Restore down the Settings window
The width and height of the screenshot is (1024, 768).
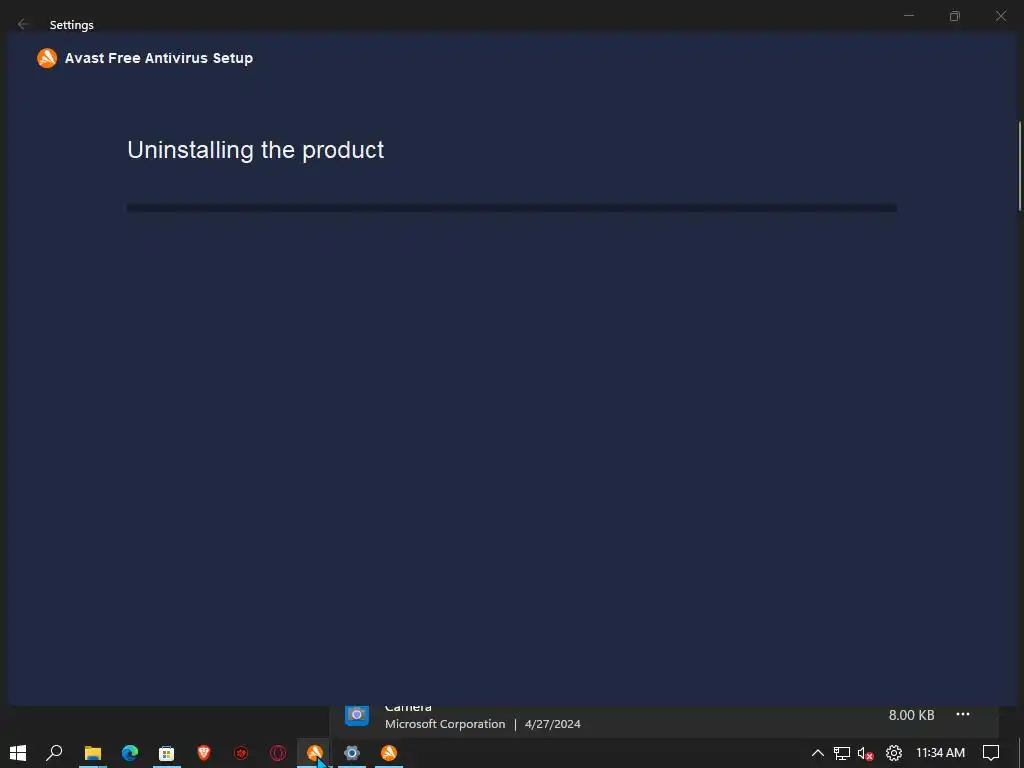pyautogui.click(x=955, y=16)
